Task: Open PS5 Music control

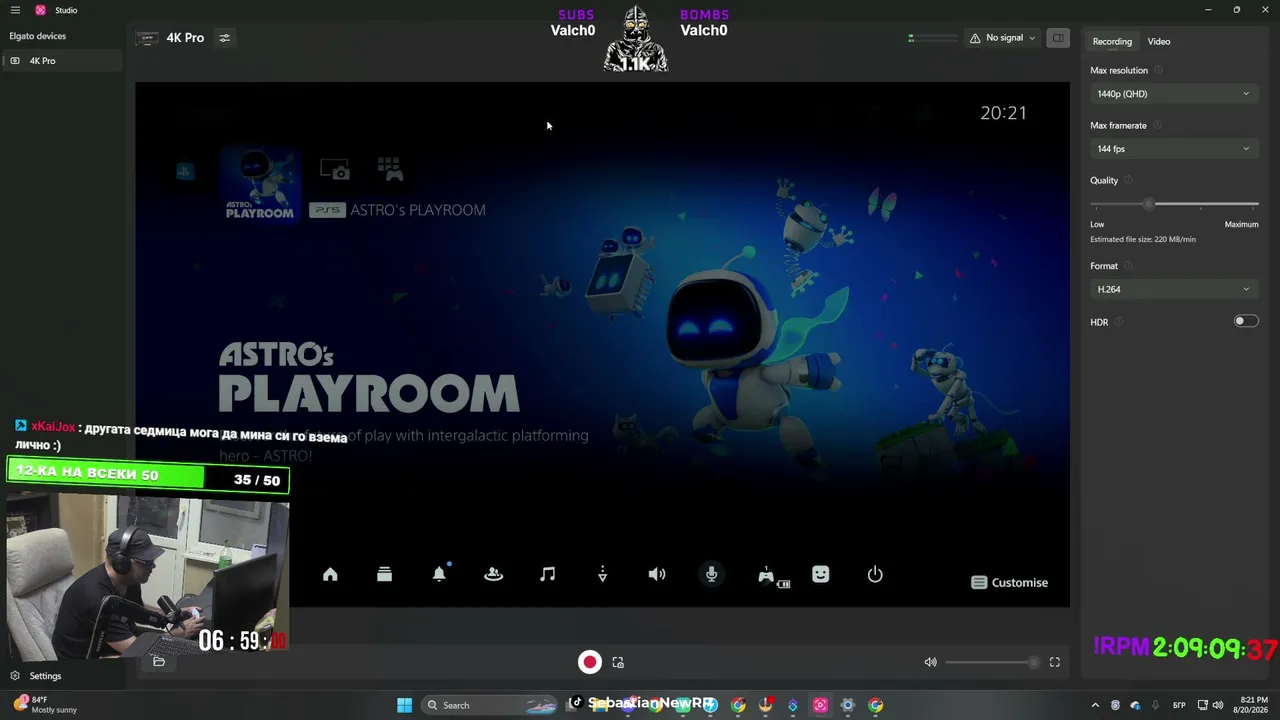Action: coord(547,574)
